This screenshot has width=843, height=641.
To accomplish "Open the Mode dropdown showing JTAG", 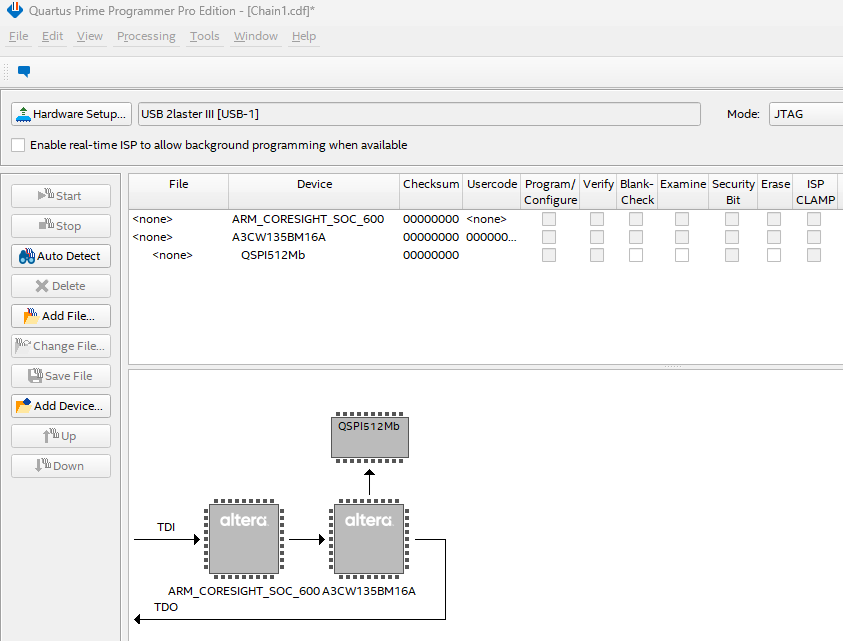I will tap(804, 114).
